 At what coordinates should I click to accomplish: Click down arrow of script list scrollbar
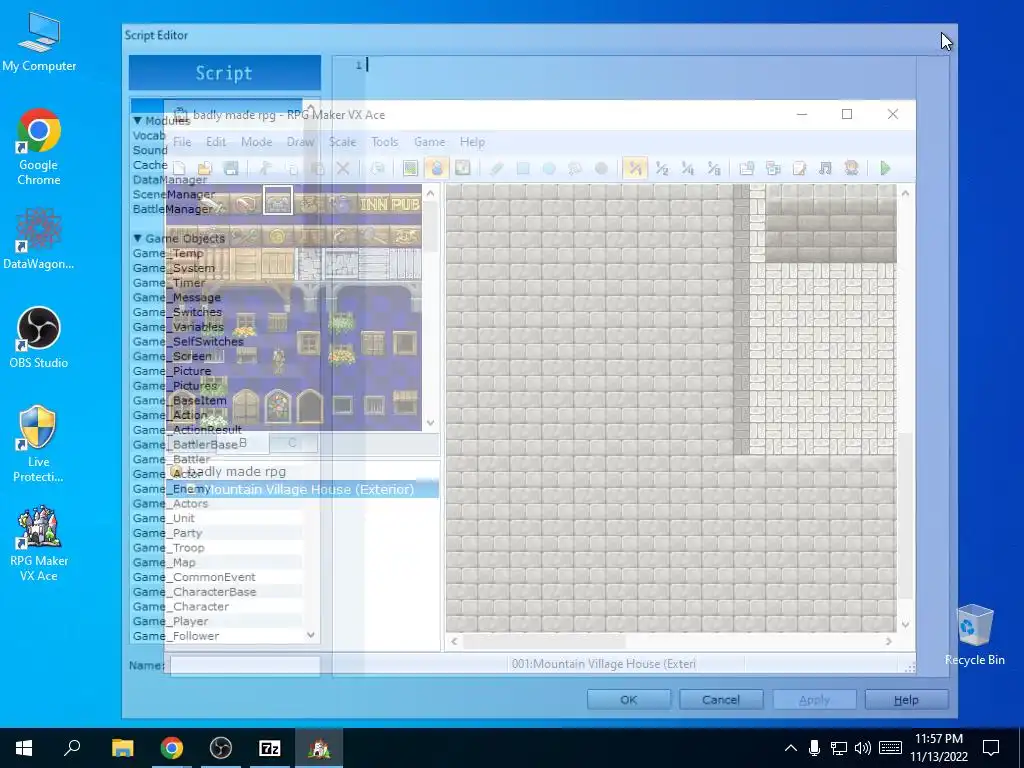[x=311, y=635]
